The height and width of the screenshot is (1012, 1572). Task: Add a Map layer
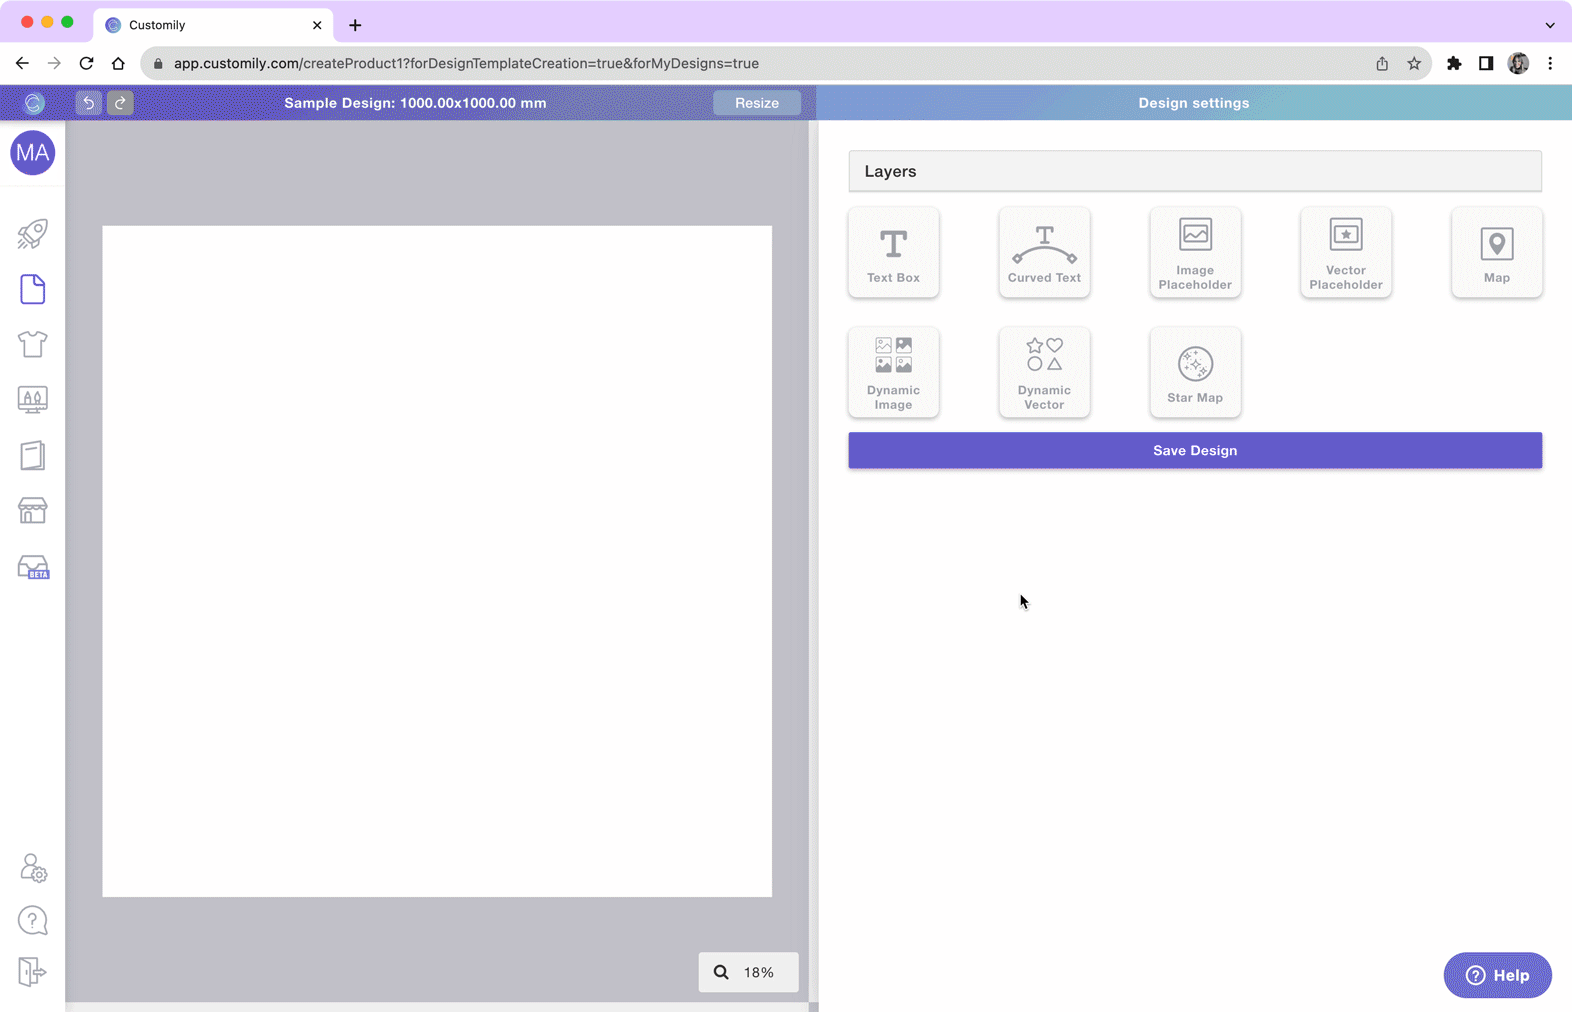(x=1497, y=252)
